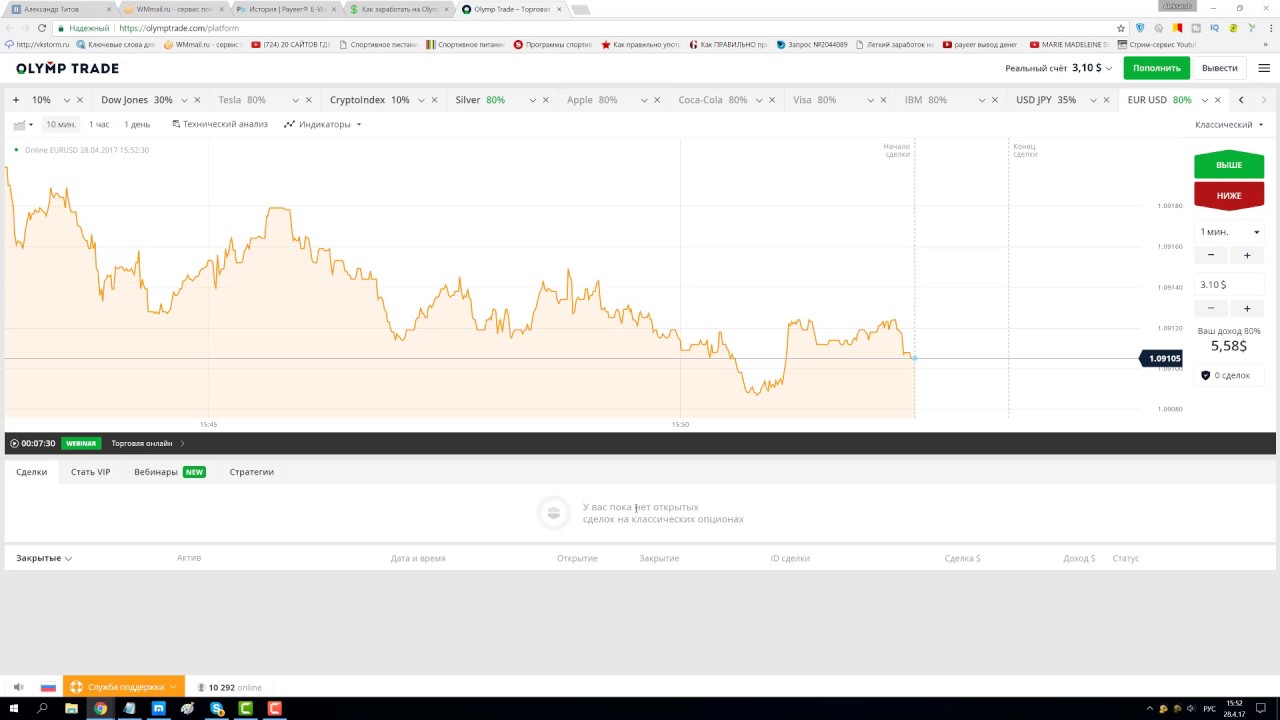
Task: Click the browser address bar URL
Action: point(179,28)
